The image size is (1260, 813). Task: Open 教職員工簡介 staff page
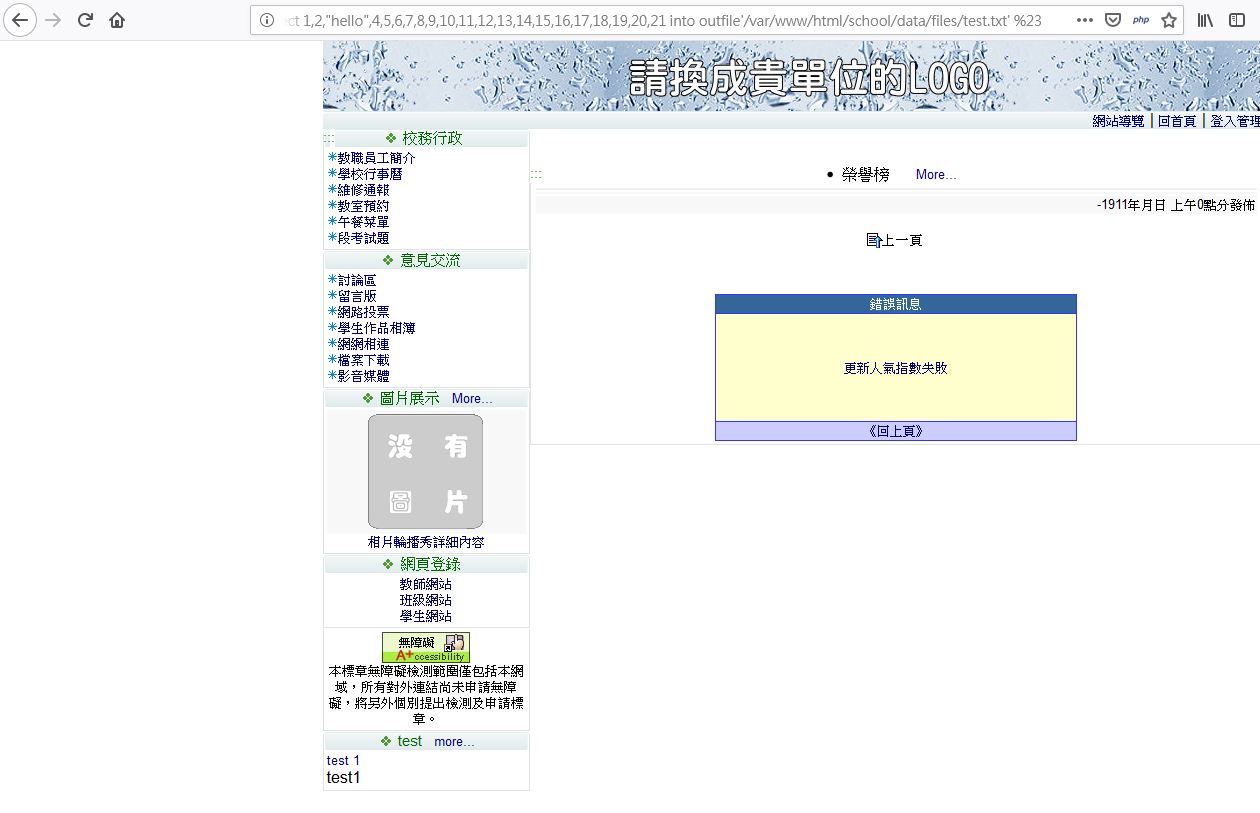pos(376,158)
